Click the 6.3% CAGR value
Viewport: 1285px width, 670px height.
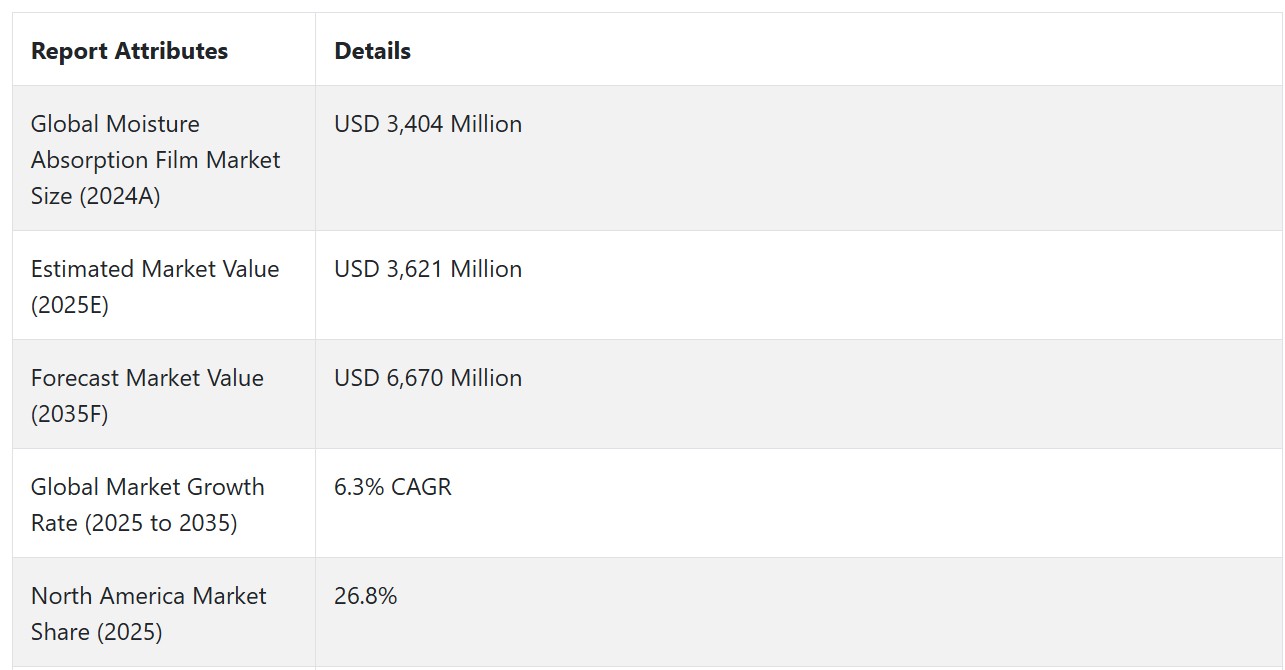click(393, 487)
